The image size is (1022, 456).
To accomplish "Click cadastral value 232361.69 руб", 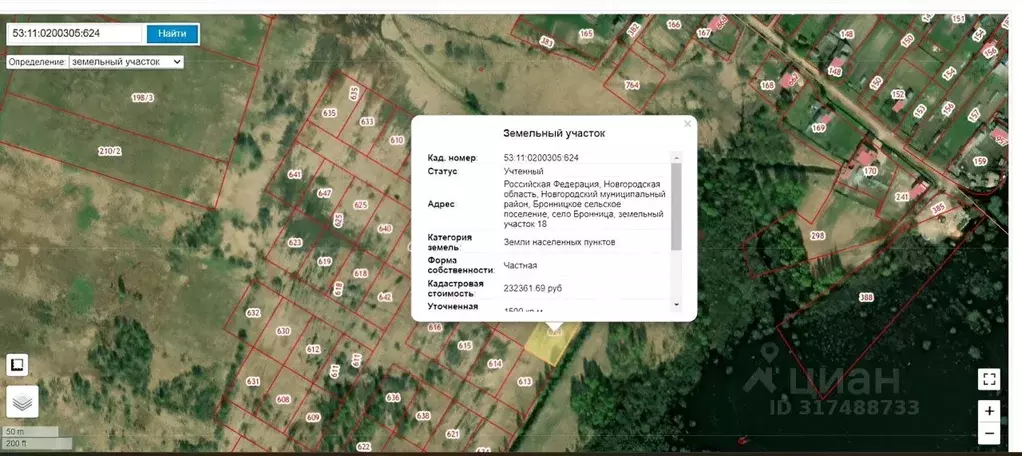I will tap(533, 288).
